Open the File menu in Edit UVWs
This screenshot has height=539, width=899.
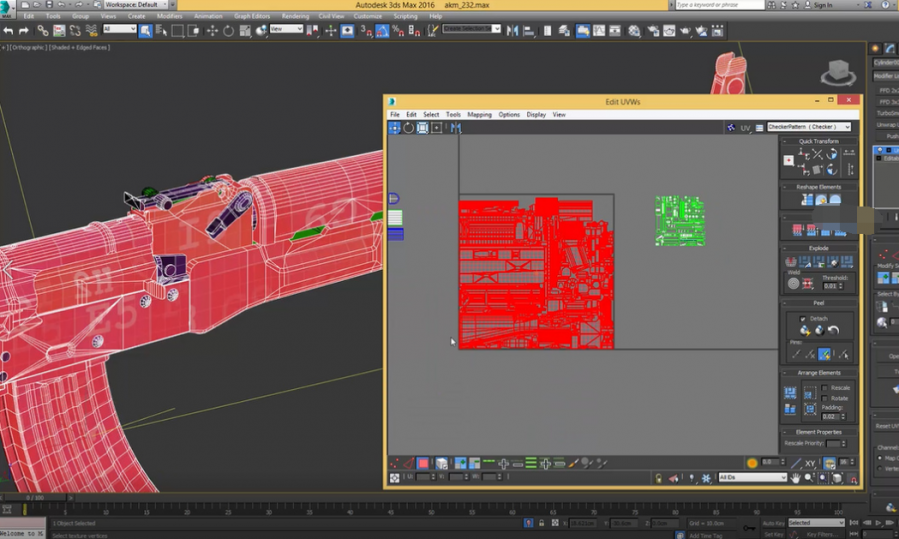point(395,115)
